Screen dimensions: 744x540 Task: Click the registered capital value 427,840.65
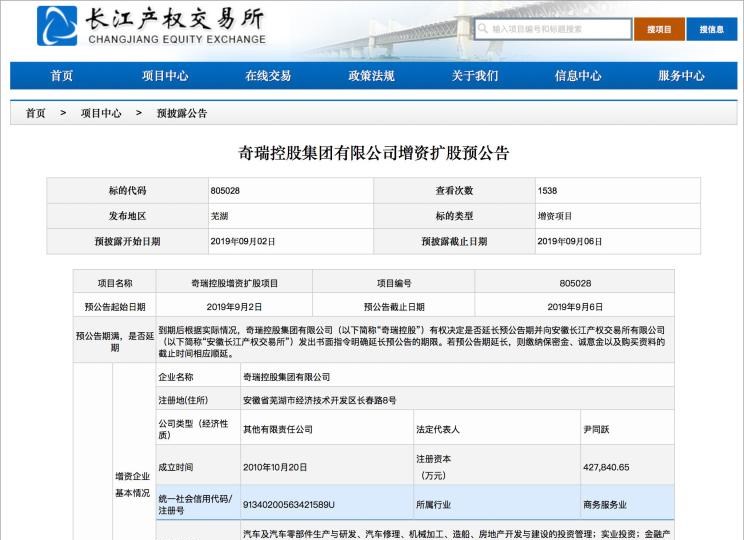pos(606,467)
